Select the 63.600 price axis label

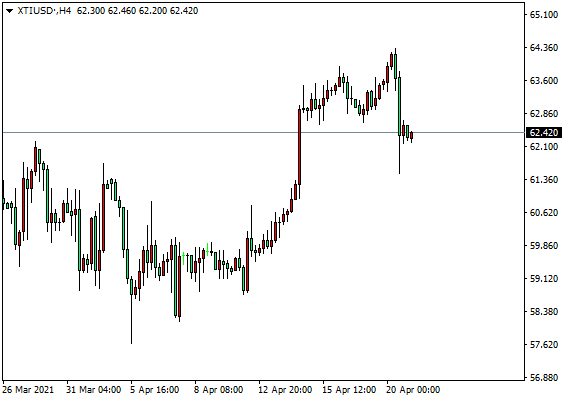(x=544, y=80)
